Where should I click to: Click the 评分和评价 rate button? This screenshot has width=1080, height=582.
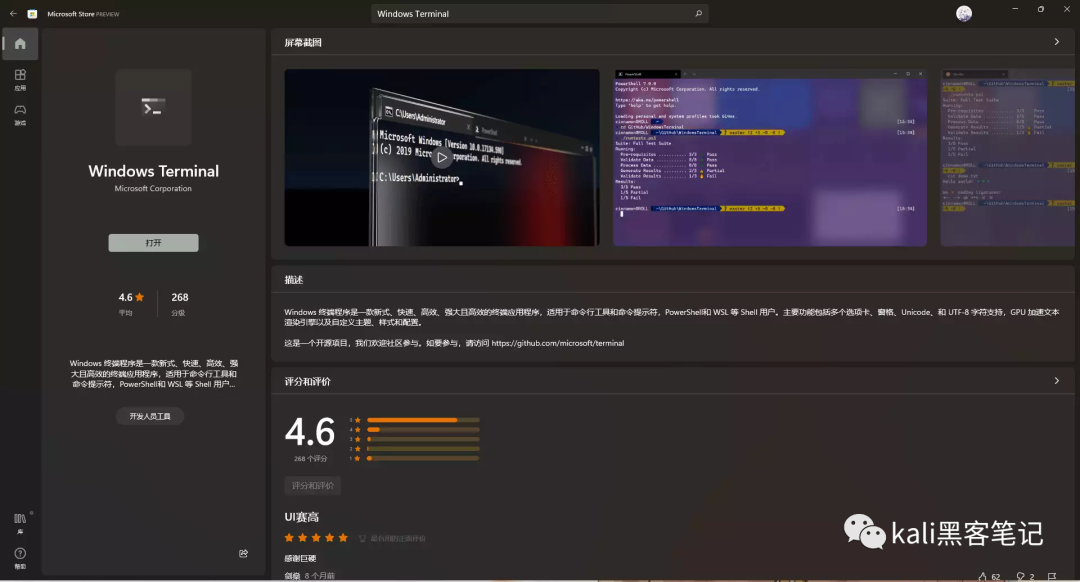coord(313,486)
